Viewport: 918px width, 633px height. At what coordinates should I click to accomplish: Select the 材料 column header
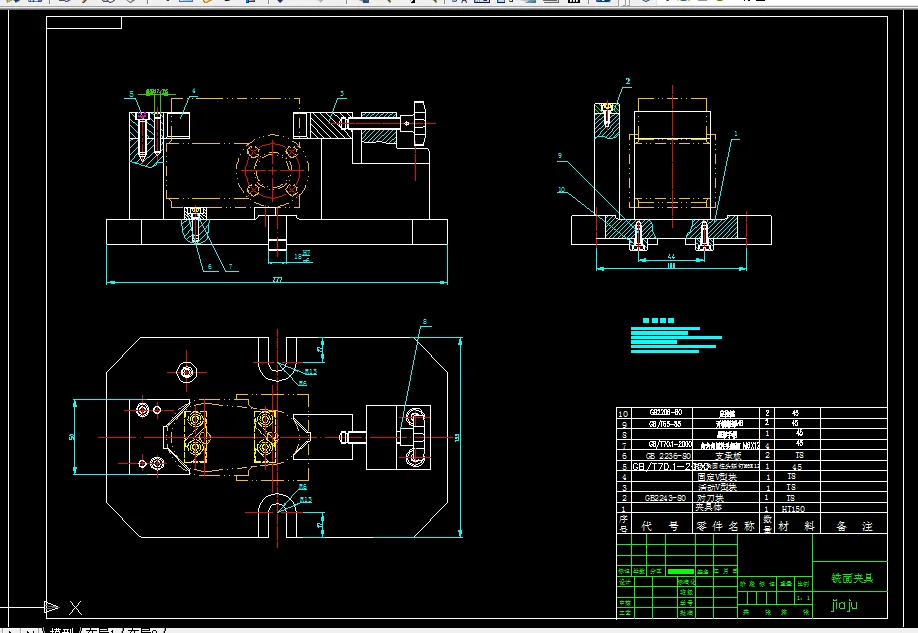796,526
